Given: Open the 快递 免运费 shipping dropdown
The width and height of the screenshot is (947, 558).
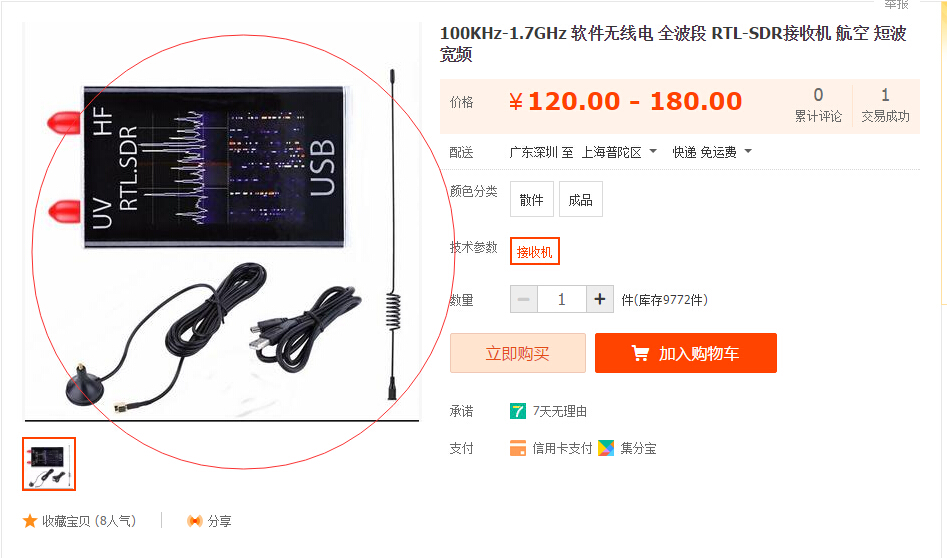Looking at the screenshot, I should [x=712, y=152].
